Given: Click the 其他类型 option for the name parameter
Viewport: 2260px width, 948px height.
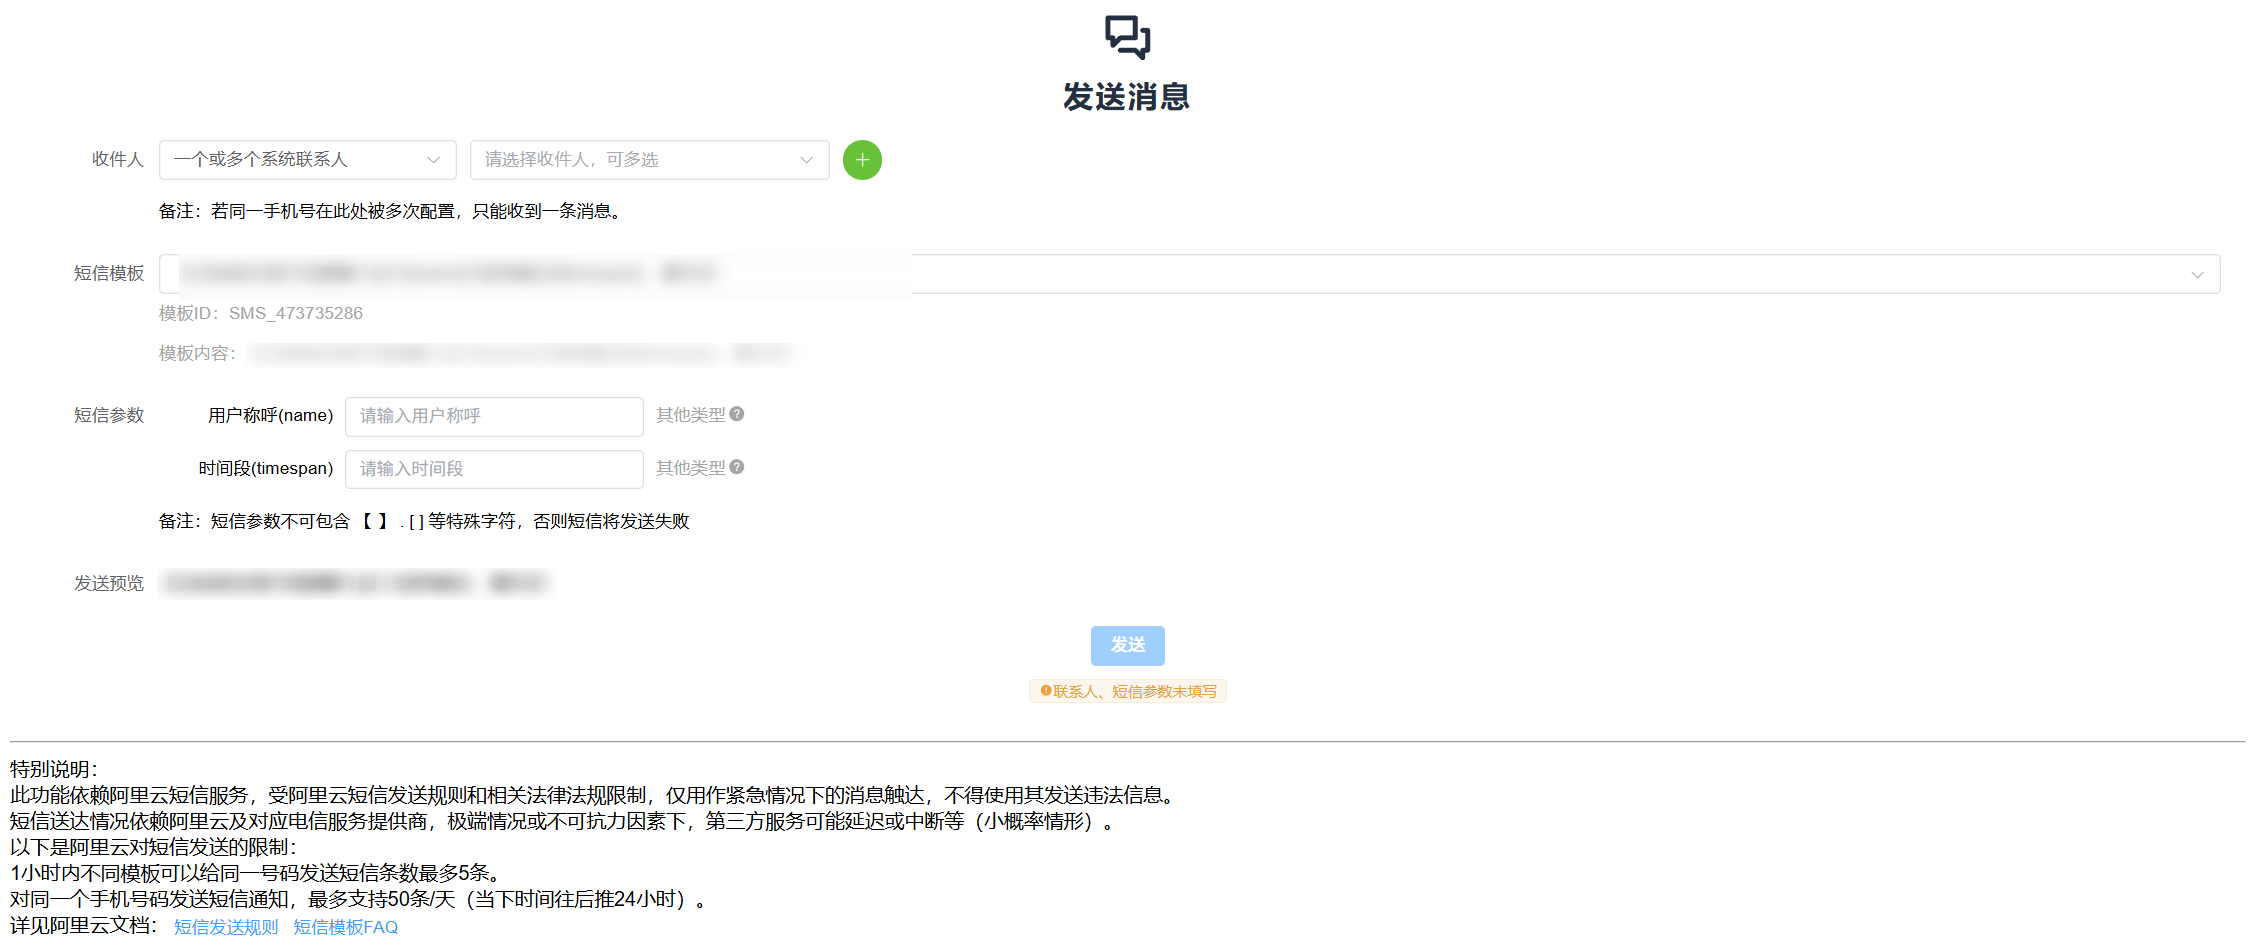Looking at the screenshot, I should point(690,413).
